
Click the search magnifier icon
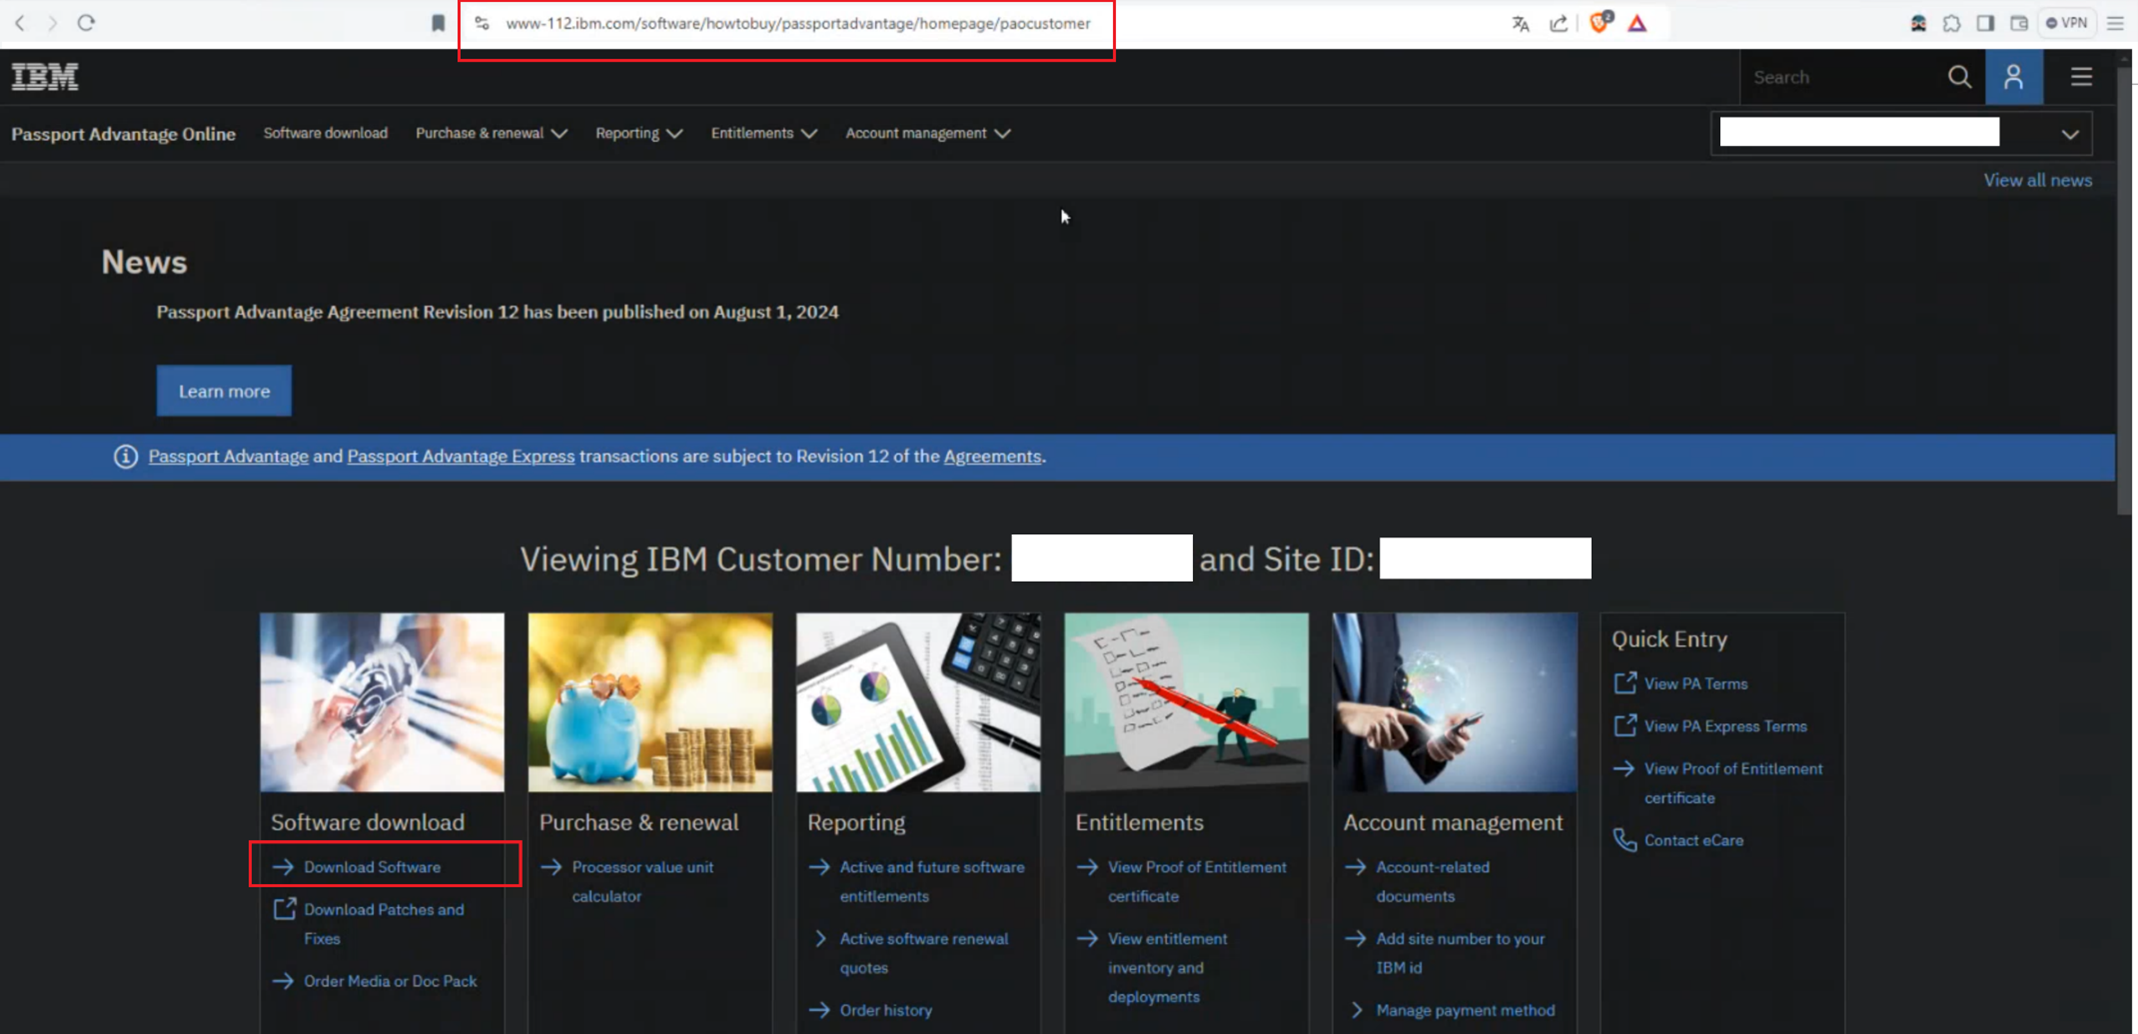(1959, 77)
